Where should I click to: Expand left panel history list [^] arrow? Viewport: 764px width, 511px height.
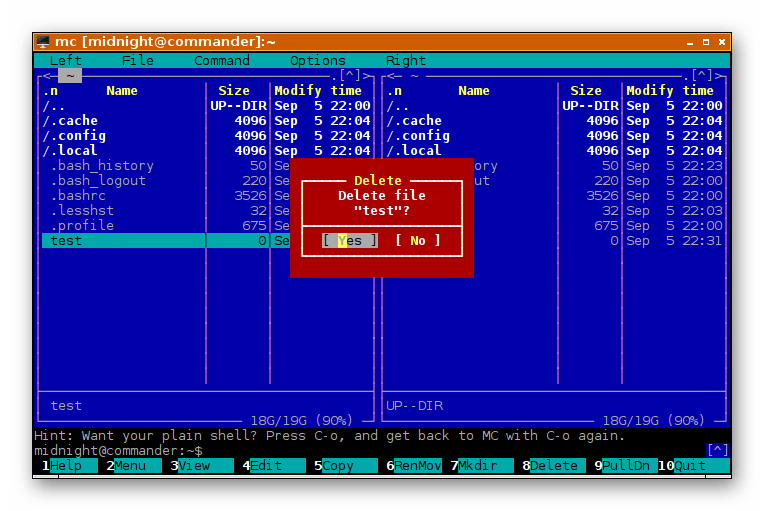(350, 75)
